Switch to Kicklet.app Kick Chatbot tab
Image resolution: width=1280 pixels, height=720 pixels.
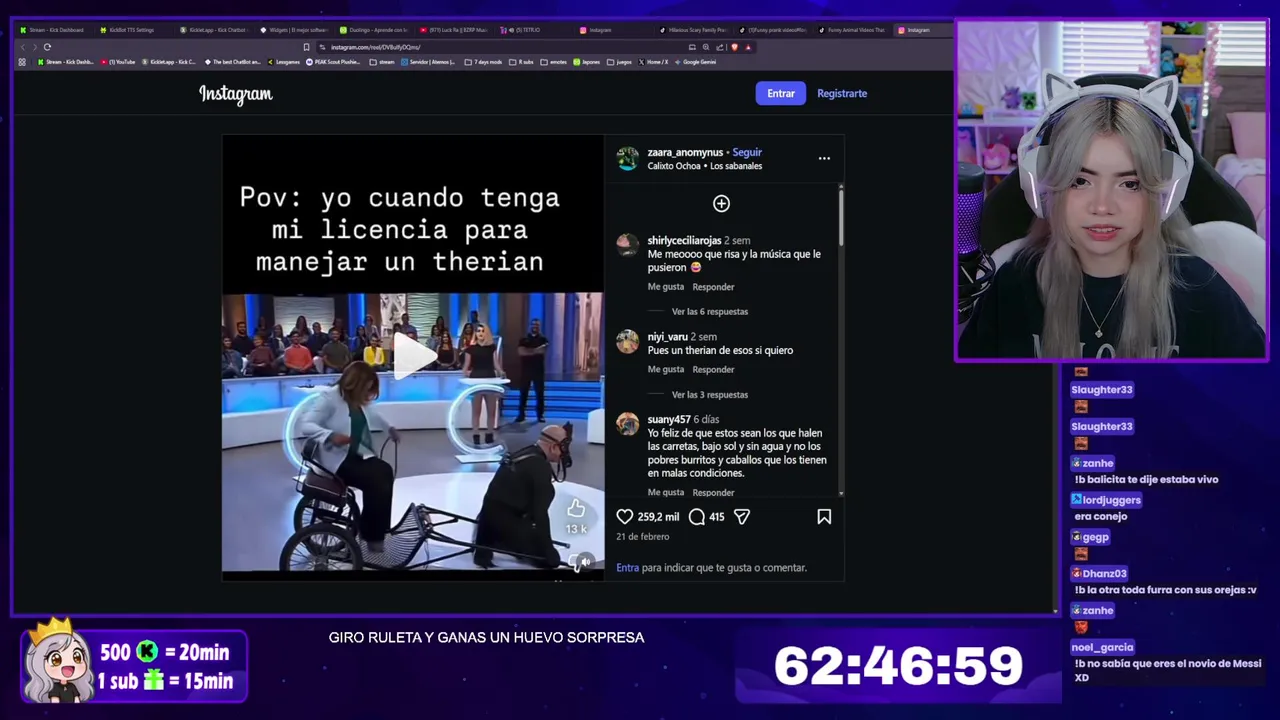click(212, 30)
